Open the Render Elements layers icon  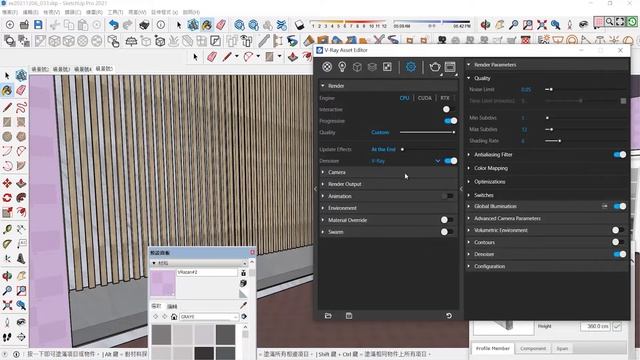(372, 67)
